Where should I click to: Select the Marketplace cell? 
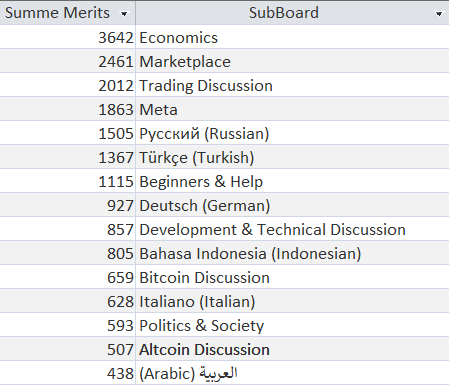coord(292,61)
